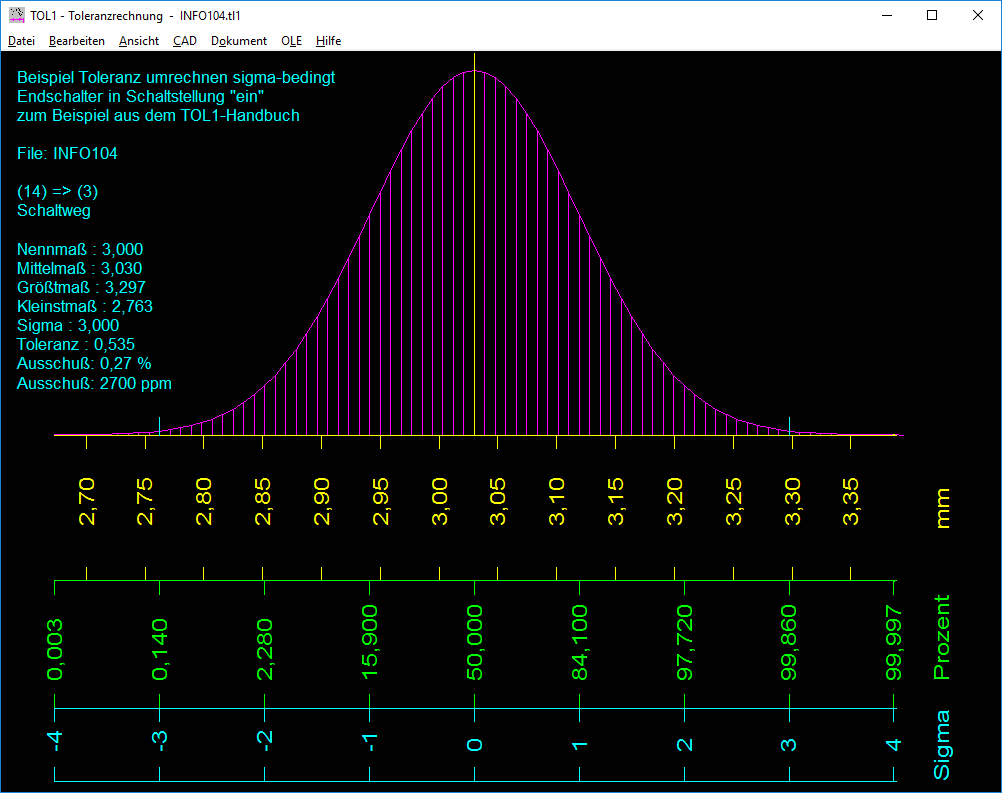Screen dimensions: 1002x793
Task: Open the Bearbeiten menu
Action: (77, 41)
